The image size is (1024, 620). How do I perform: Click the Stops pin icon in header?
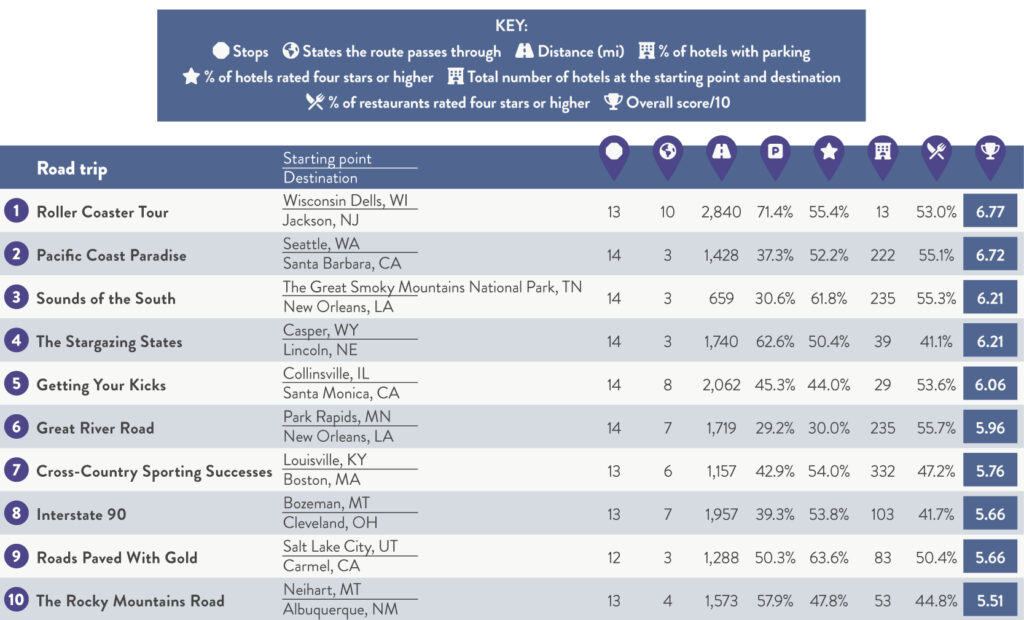point(613,153)
